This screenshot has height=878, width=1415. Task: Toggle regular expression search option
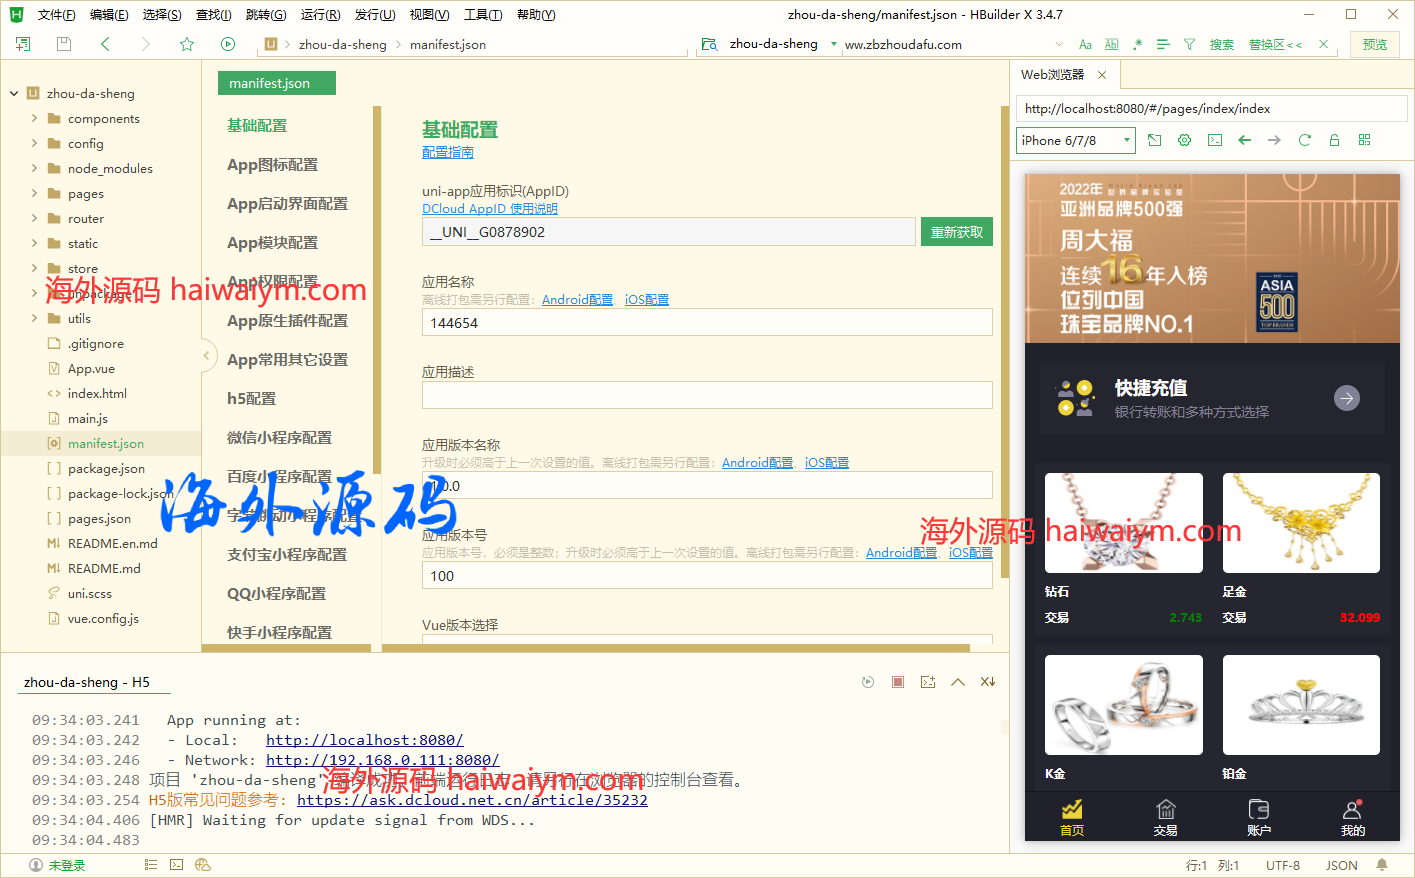pos(1137,44)
